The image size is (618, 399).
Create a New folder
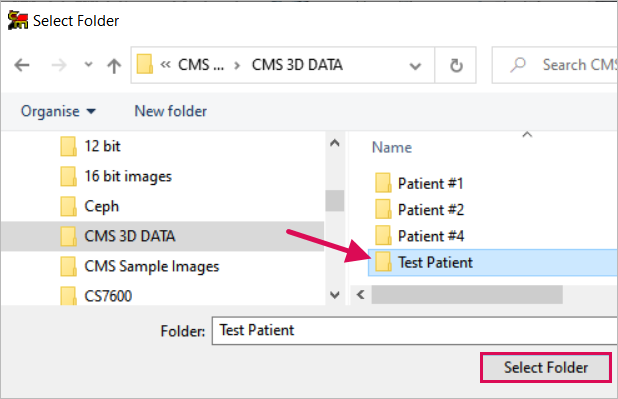point(170,111)
